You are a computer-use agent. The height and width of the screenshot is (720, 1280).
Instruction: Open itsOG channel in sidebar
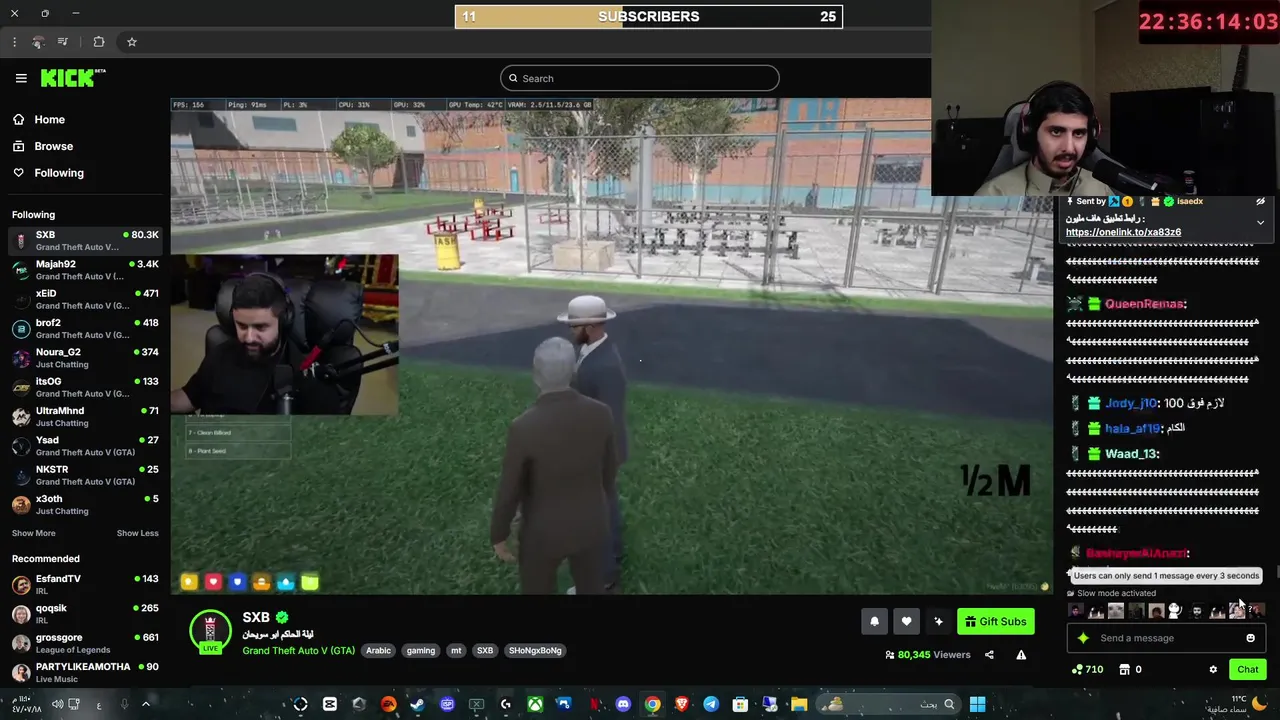point(85,387)
